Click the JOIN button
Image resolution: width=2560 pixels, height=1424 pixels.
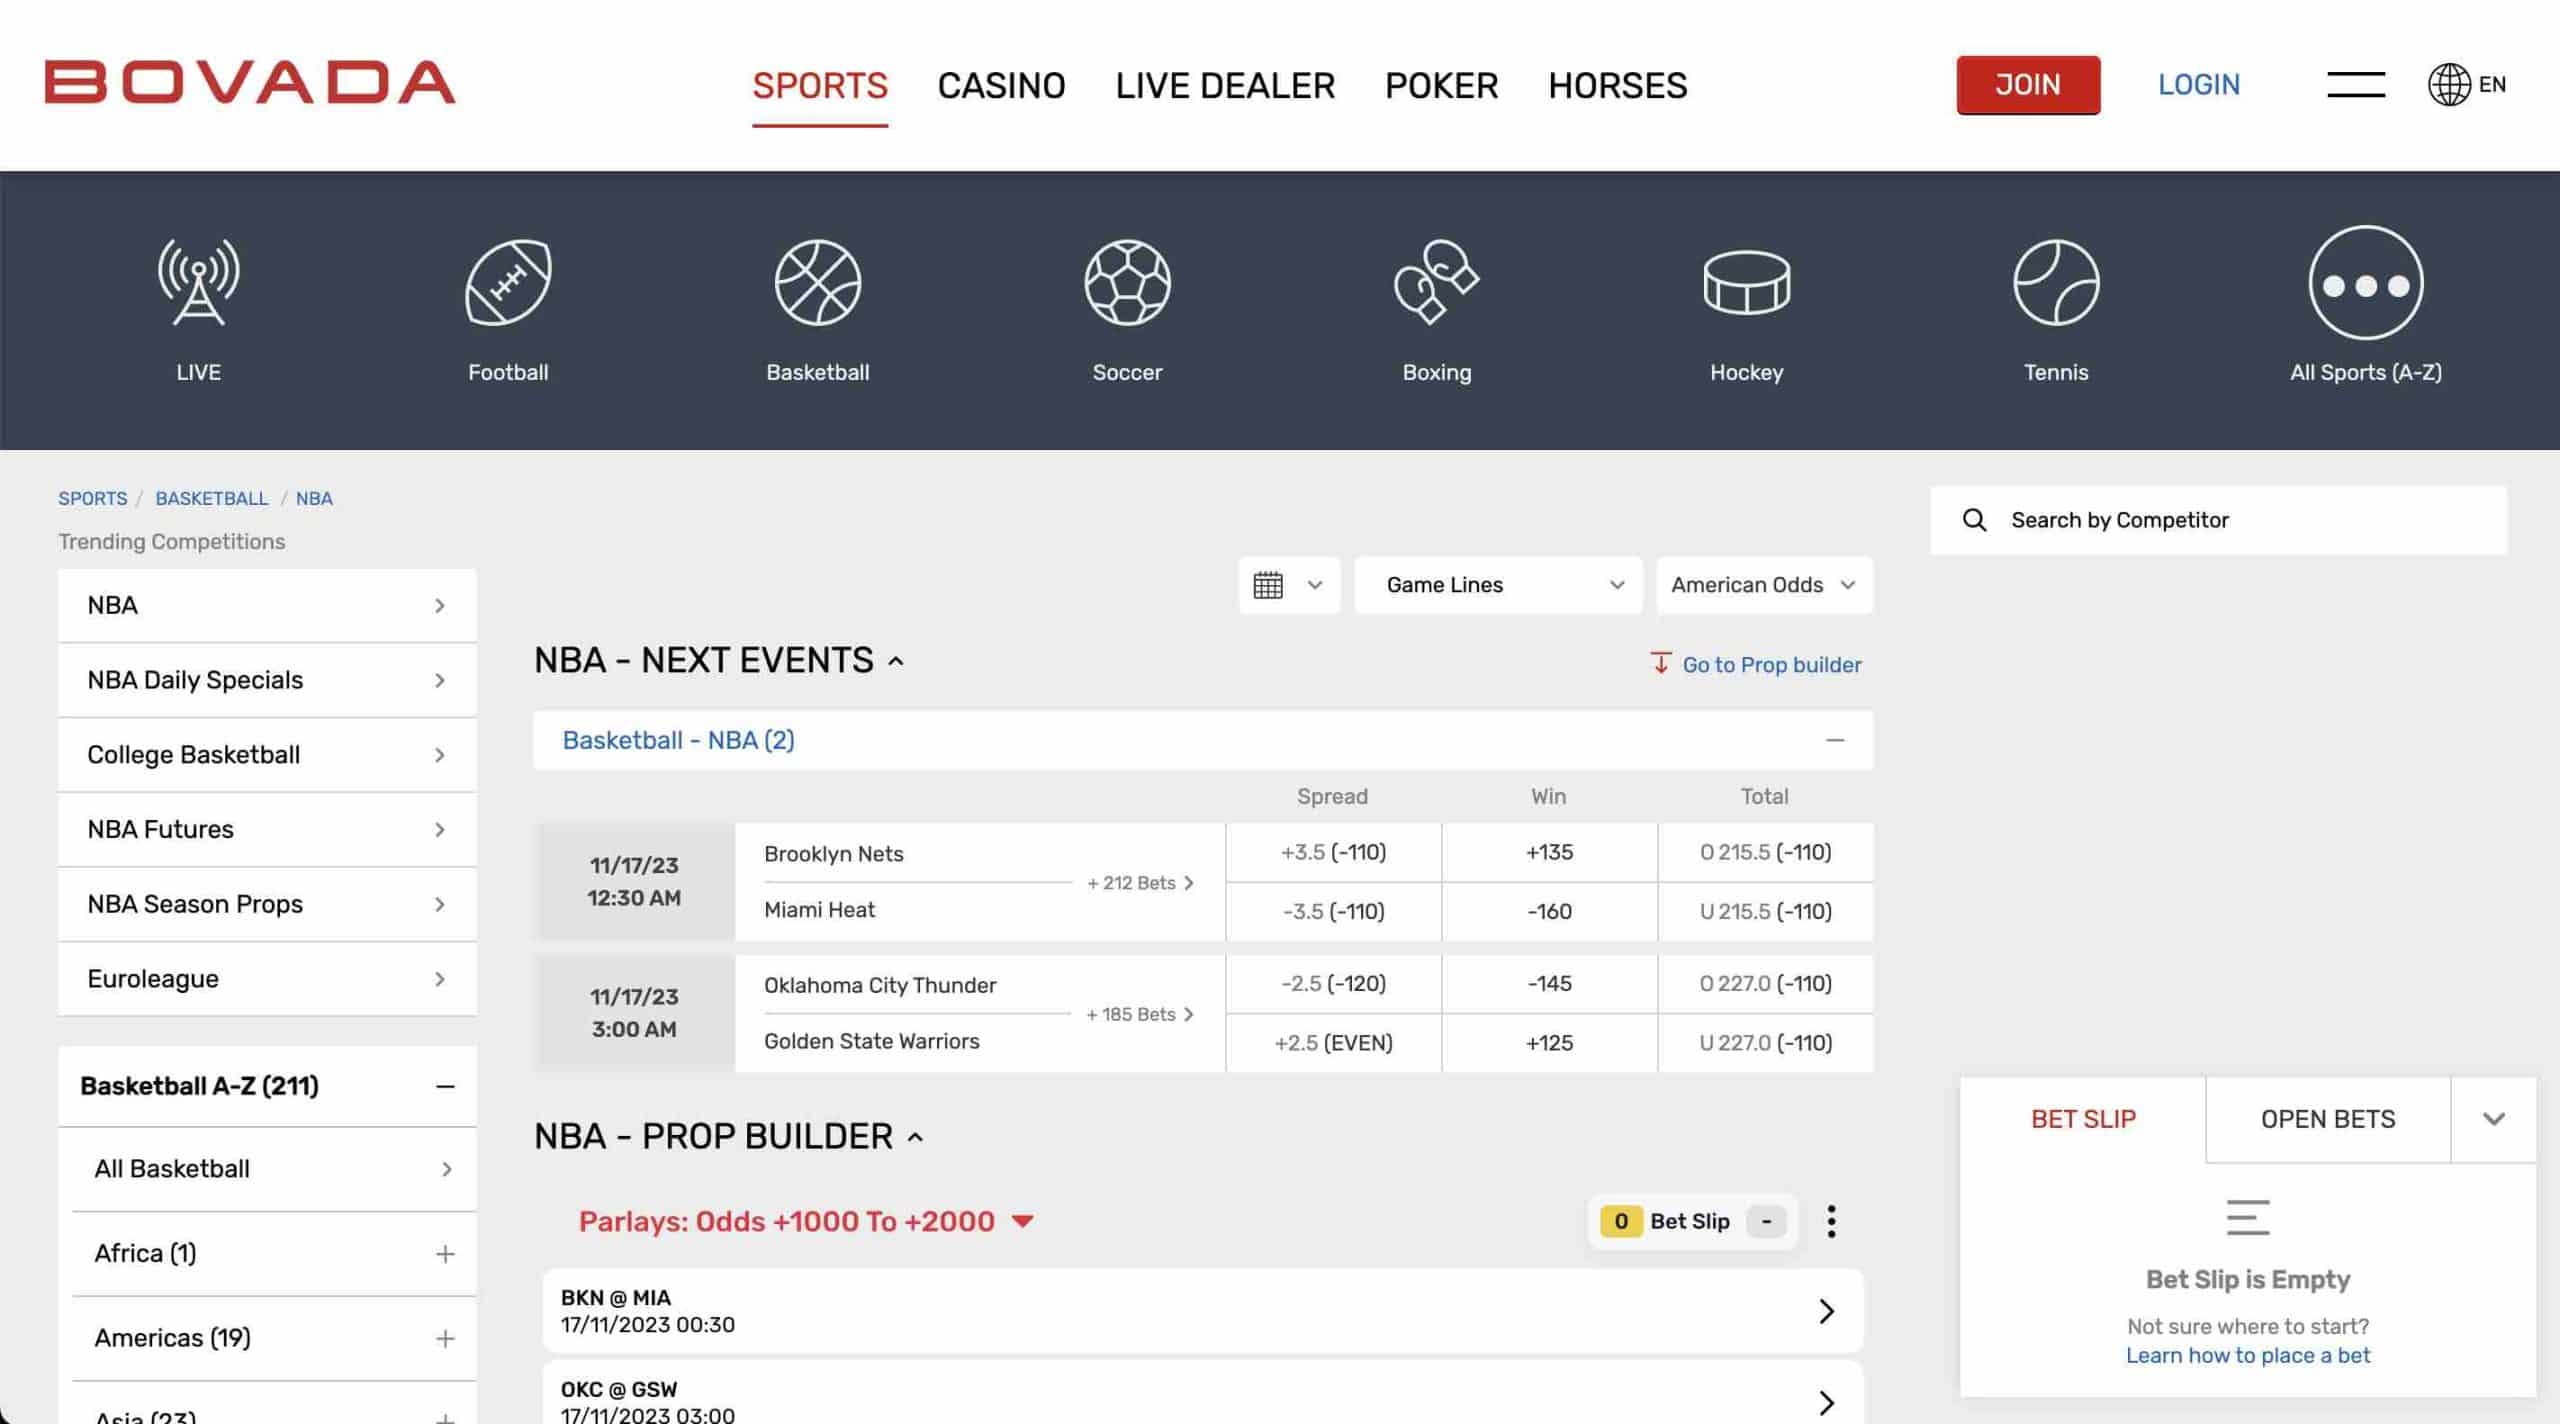pyautogui.click(x=2028, y=85)
